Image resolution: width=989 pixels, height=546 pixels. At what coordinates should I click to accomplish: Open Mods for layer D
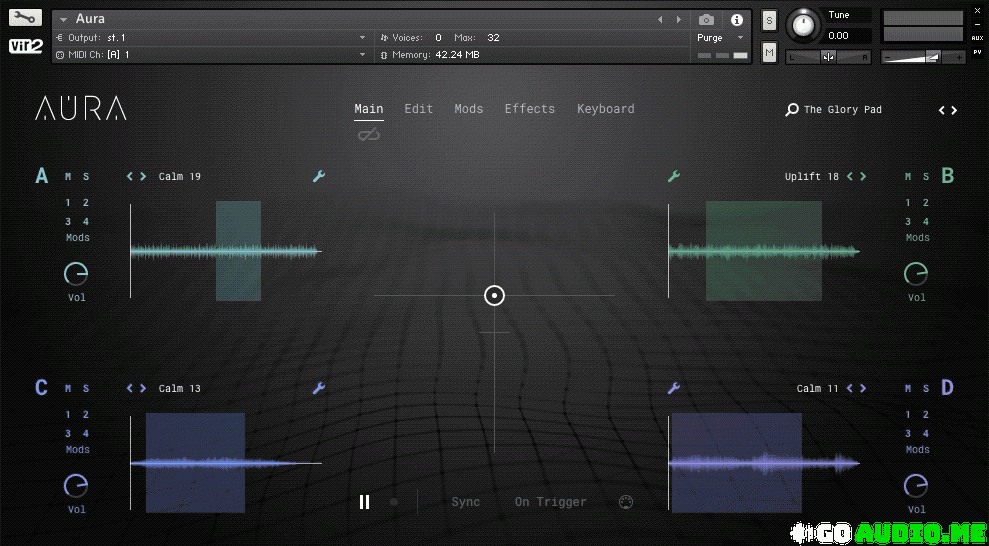pos(918,450)
